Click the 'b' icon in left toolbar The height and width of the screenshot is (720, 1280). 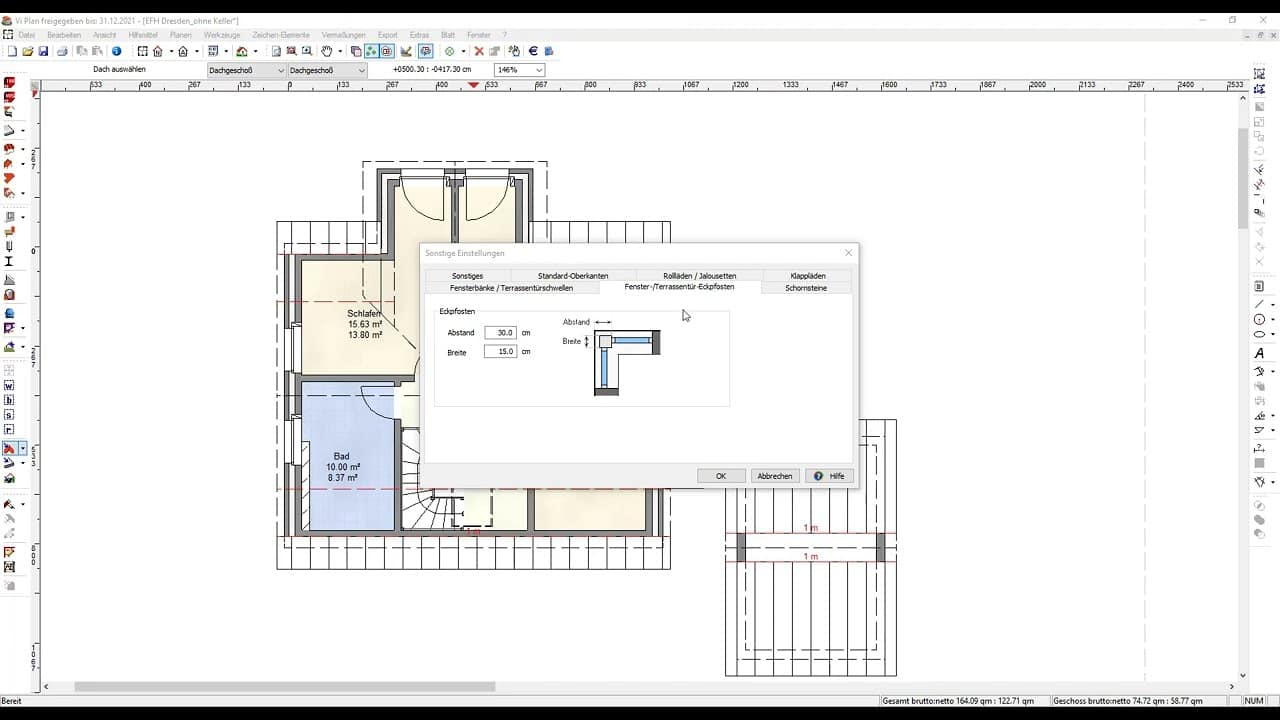point(9,400)
